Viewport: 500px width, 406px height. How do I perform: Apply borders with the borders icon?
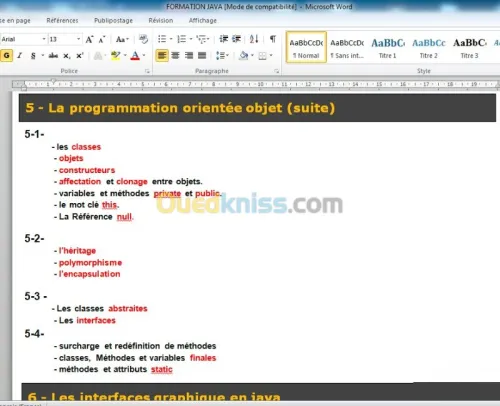click(263, 55)
